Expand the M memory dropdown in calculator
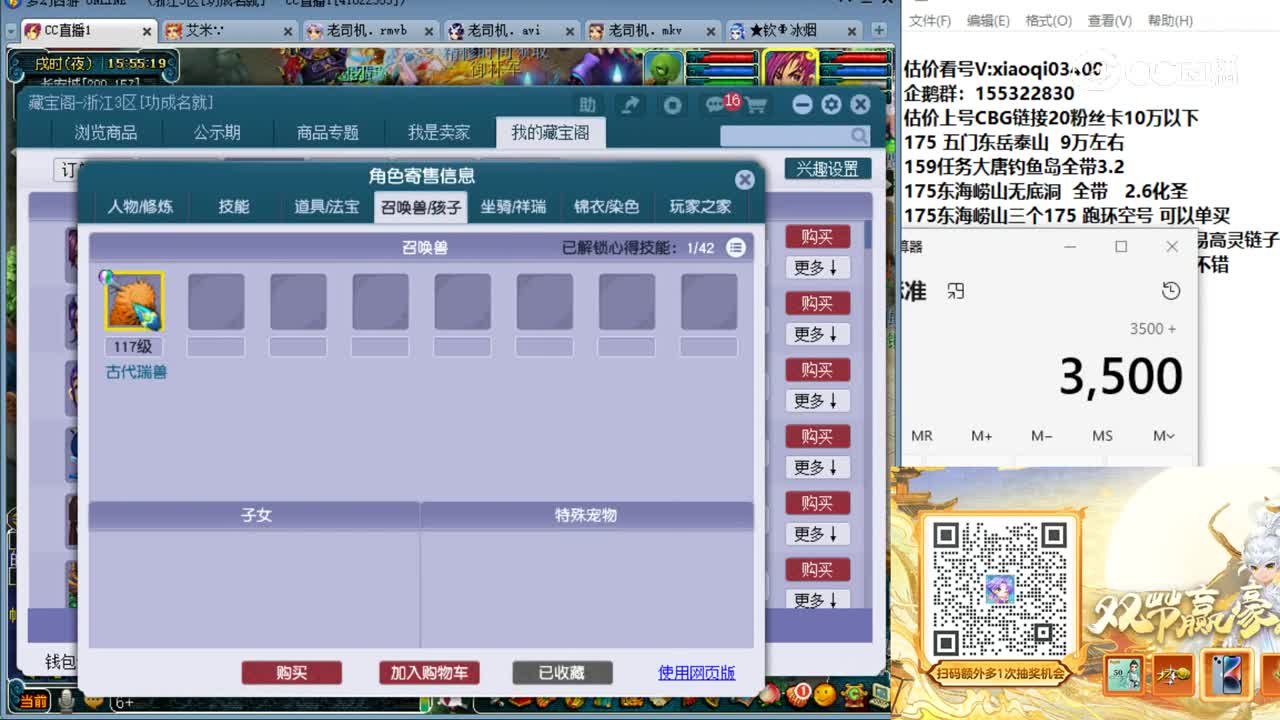 tap(1163, 436)
